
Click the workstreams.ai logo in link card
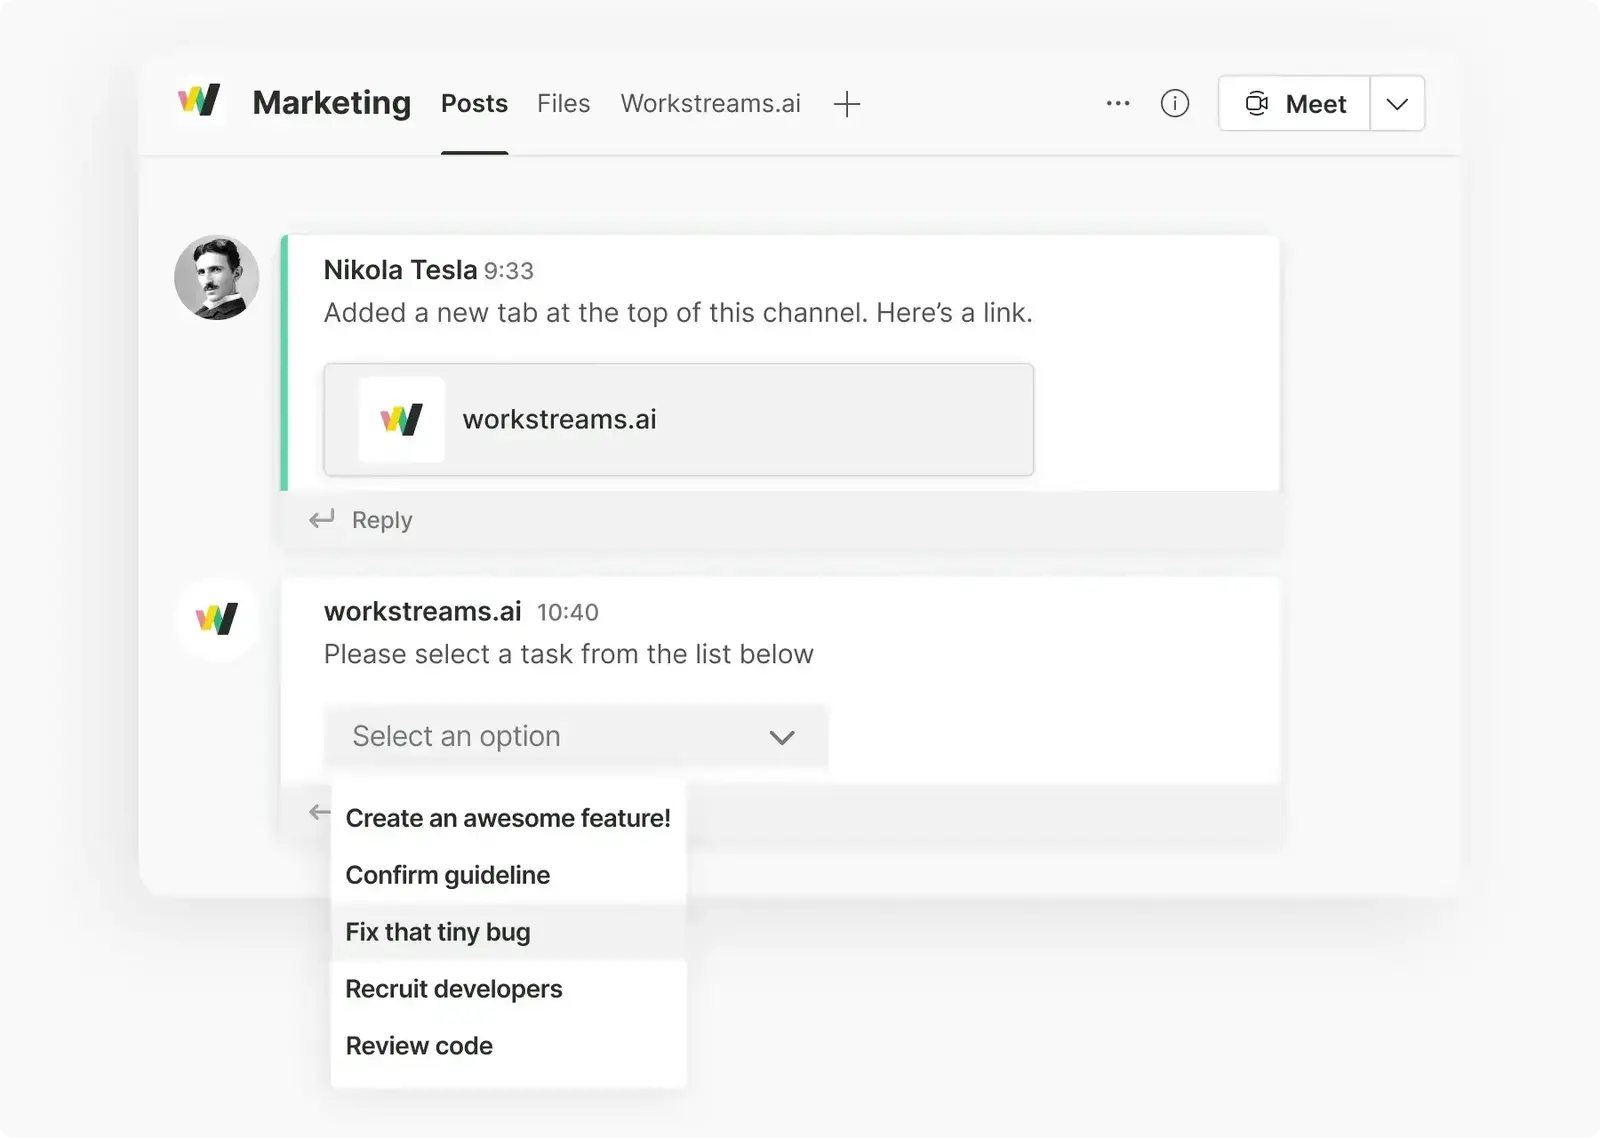pos(401,419)
